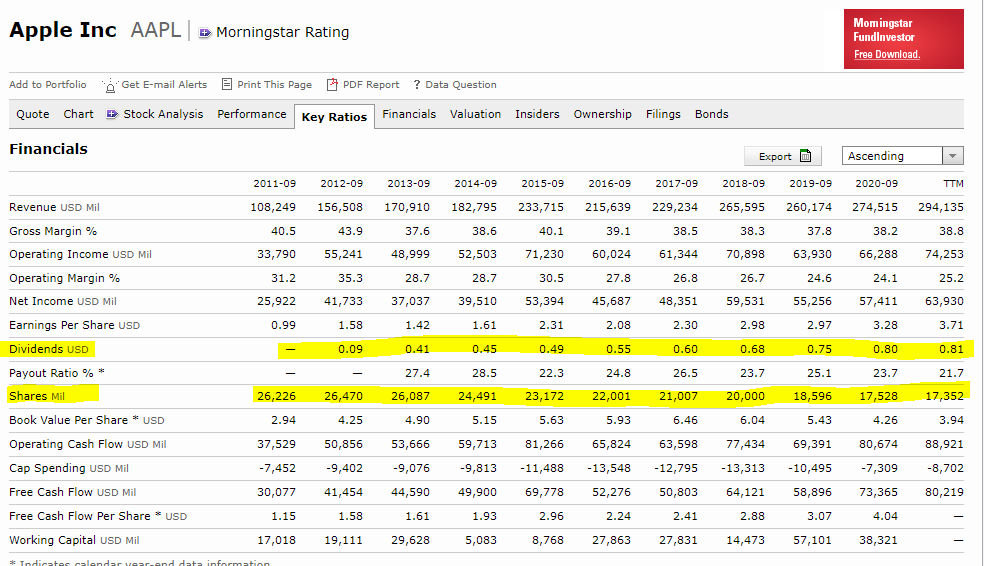Image resolution: width=984 pixels, height=566 pixels.
Task: Go to the Bonds tab
Action: pyautogui.click(x=712, y=114)
